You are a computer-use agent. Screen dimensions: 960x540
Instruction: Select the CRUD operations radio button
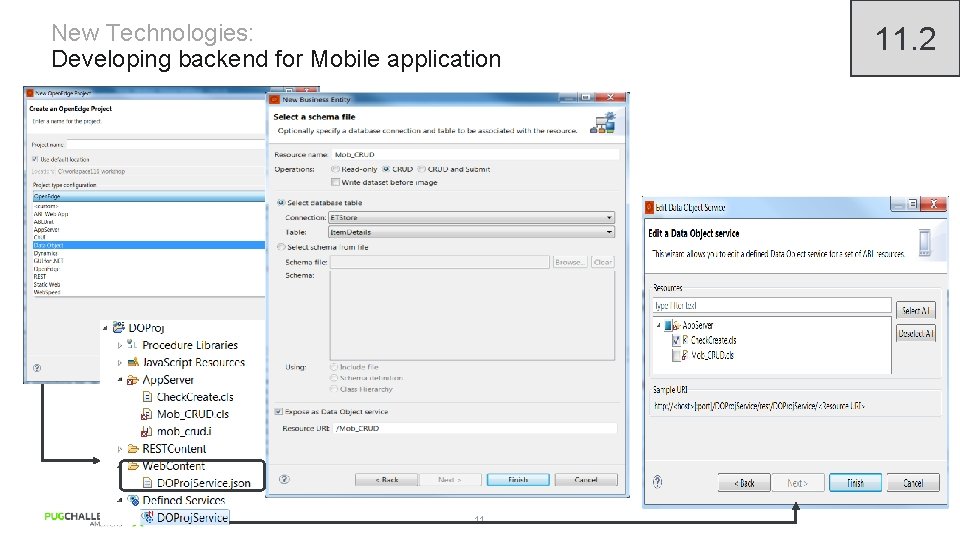click(386, 169)
